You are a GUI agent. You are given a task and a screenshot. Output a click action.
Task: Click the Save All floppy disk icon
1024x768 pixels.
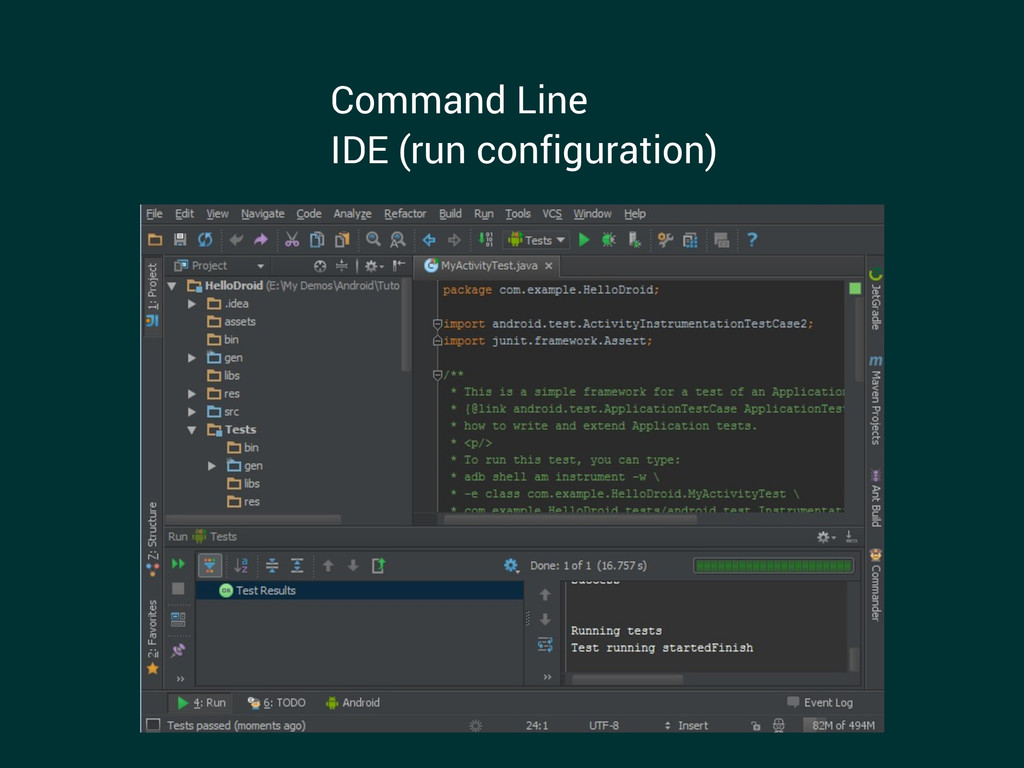point(180,240)
